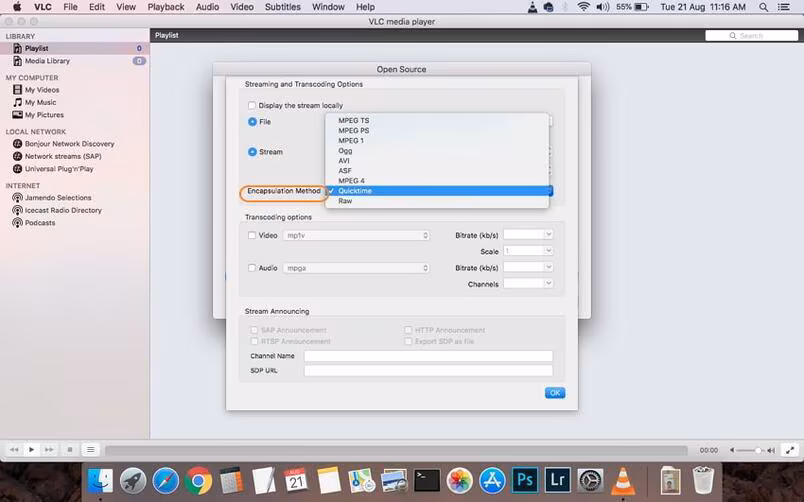Screen dimensions: 804x502
Task: Open the mp1v video codec dropdown
Action: (x=356, y=235)
